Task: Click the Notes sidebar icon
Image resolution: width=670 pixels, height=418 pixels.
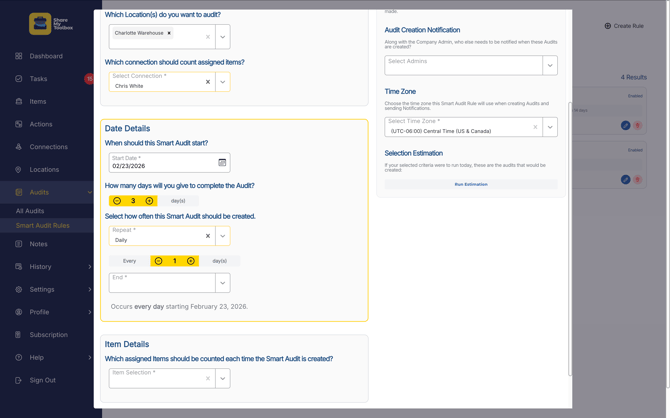Action: click(x=18, y=244)
